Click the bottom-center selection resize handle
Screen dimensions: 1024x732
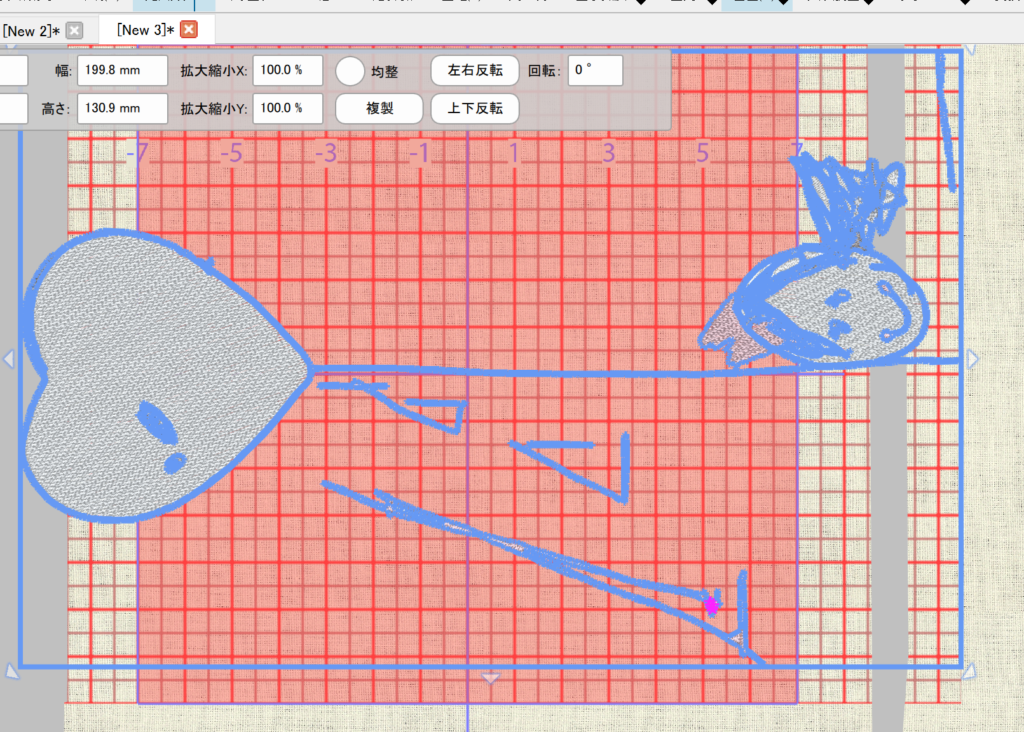tap(490, 678)
